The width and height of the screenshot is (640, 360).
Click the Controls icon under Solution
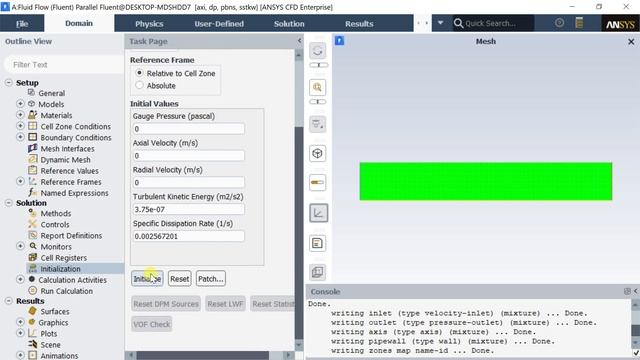click(x=33, y=224)
